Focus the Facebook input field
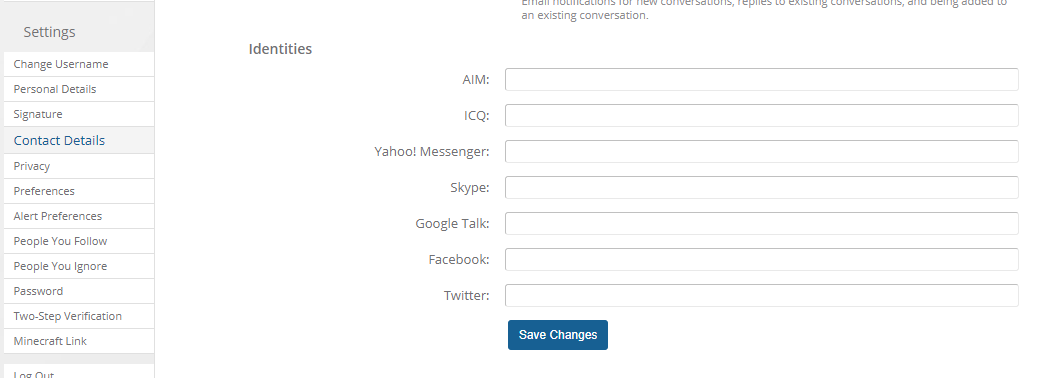 [762, 259]
